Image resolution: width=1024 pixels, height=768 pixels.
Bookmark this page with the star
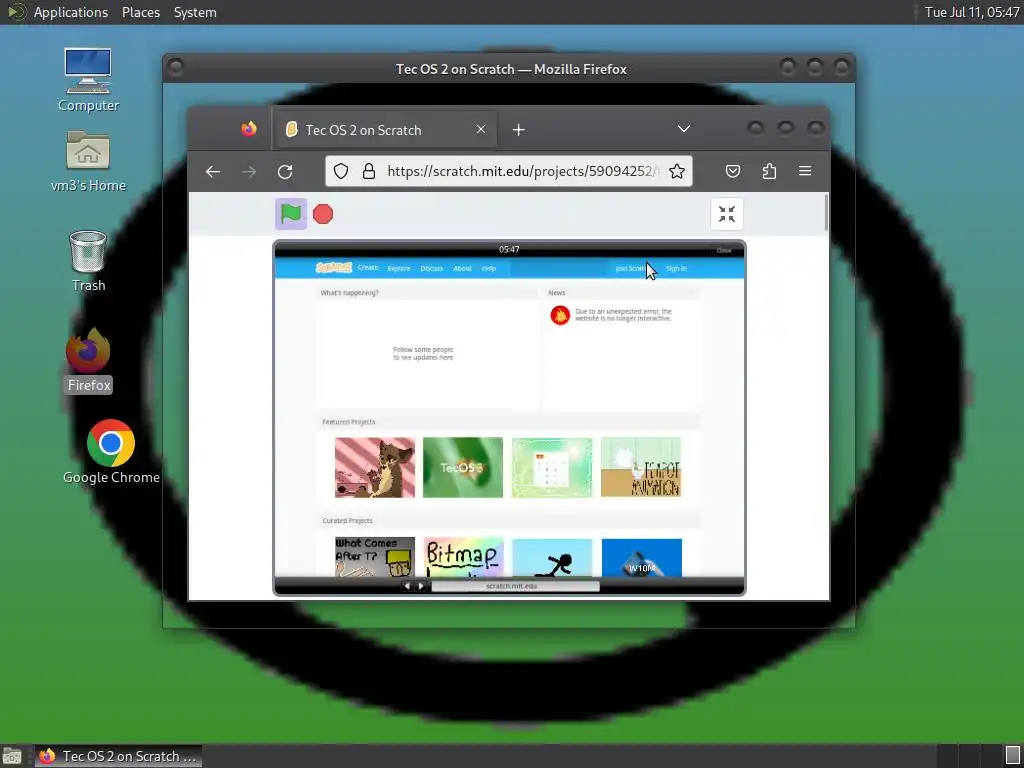[677, 171]
